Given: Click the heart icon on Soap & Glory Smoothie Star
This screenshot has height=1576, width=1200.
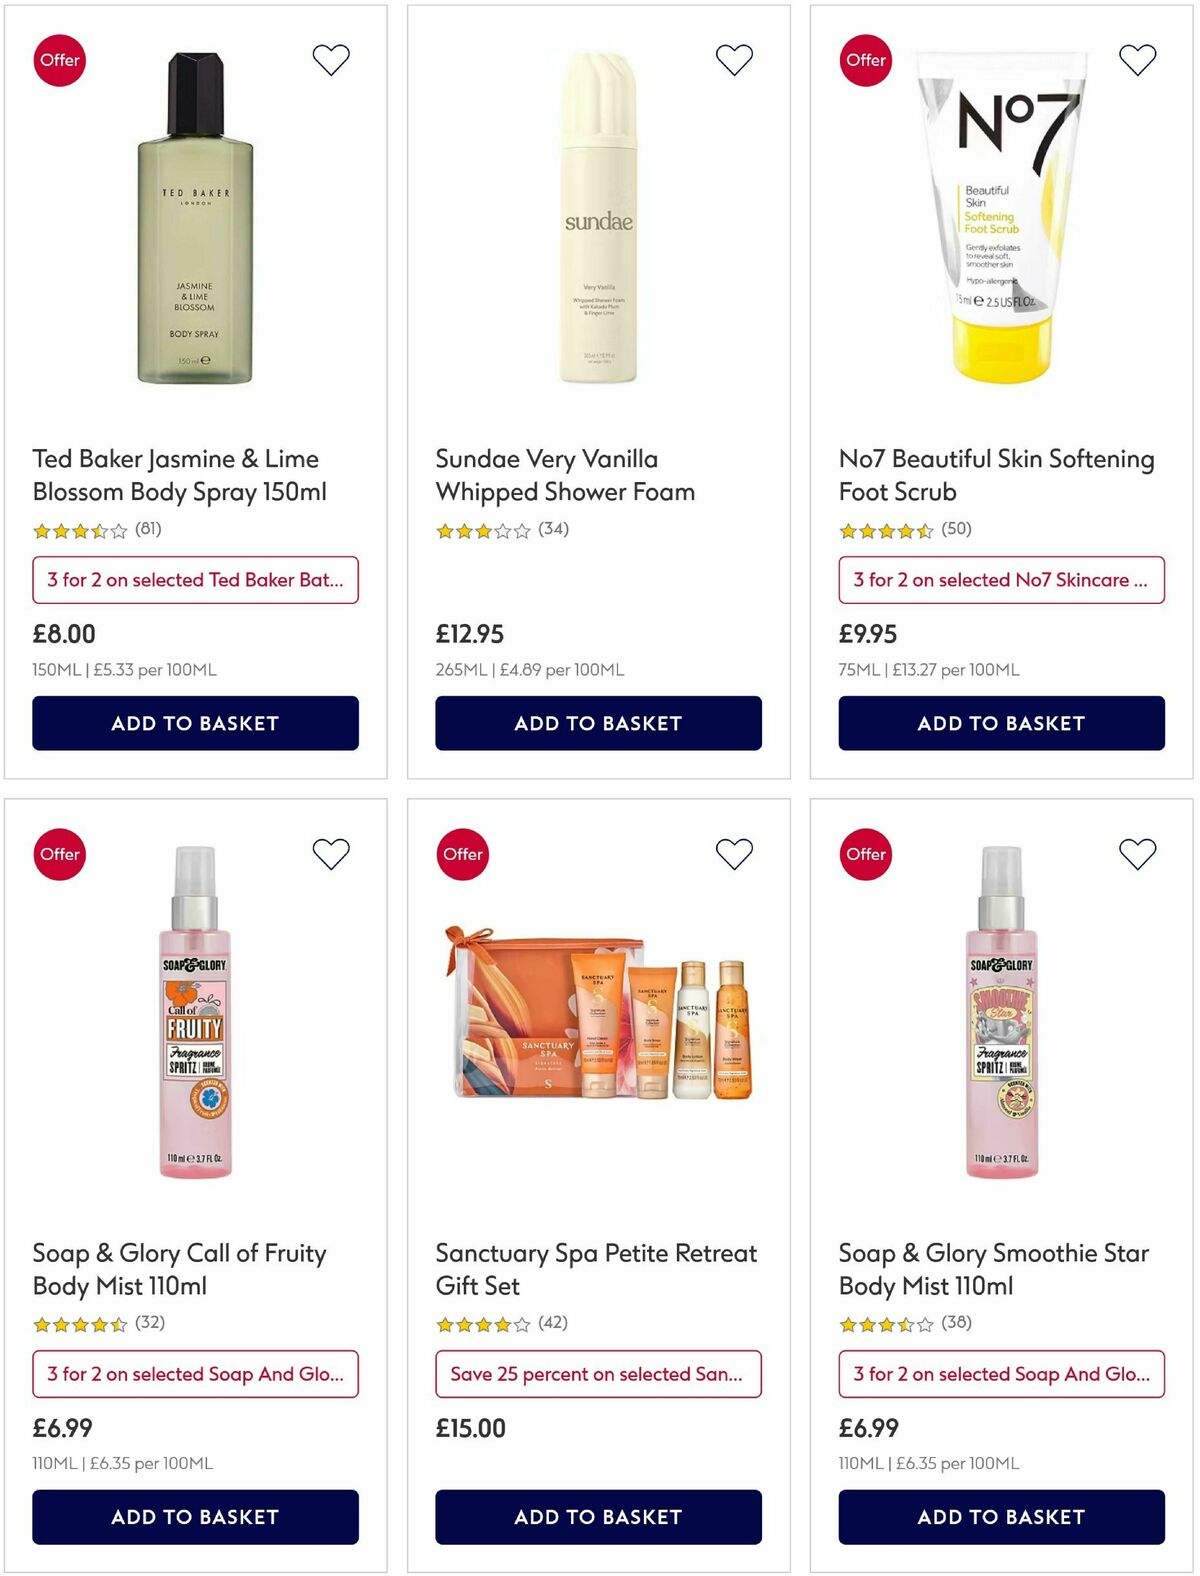Looking at the screenshot, I should coord(1137,854).
